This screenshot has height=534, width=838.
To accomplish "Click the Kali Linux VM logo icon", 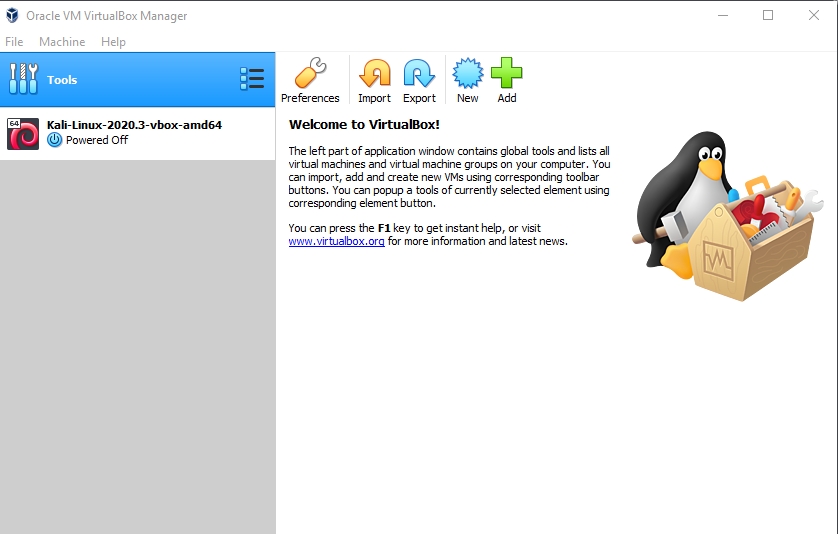I will coord(23,133).
